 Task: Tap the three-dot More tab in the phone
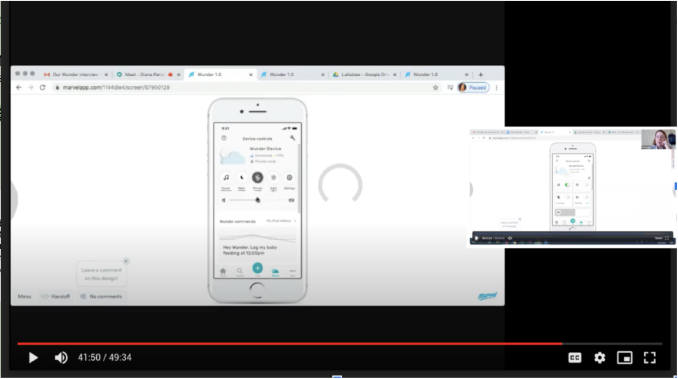click(293, 272)
